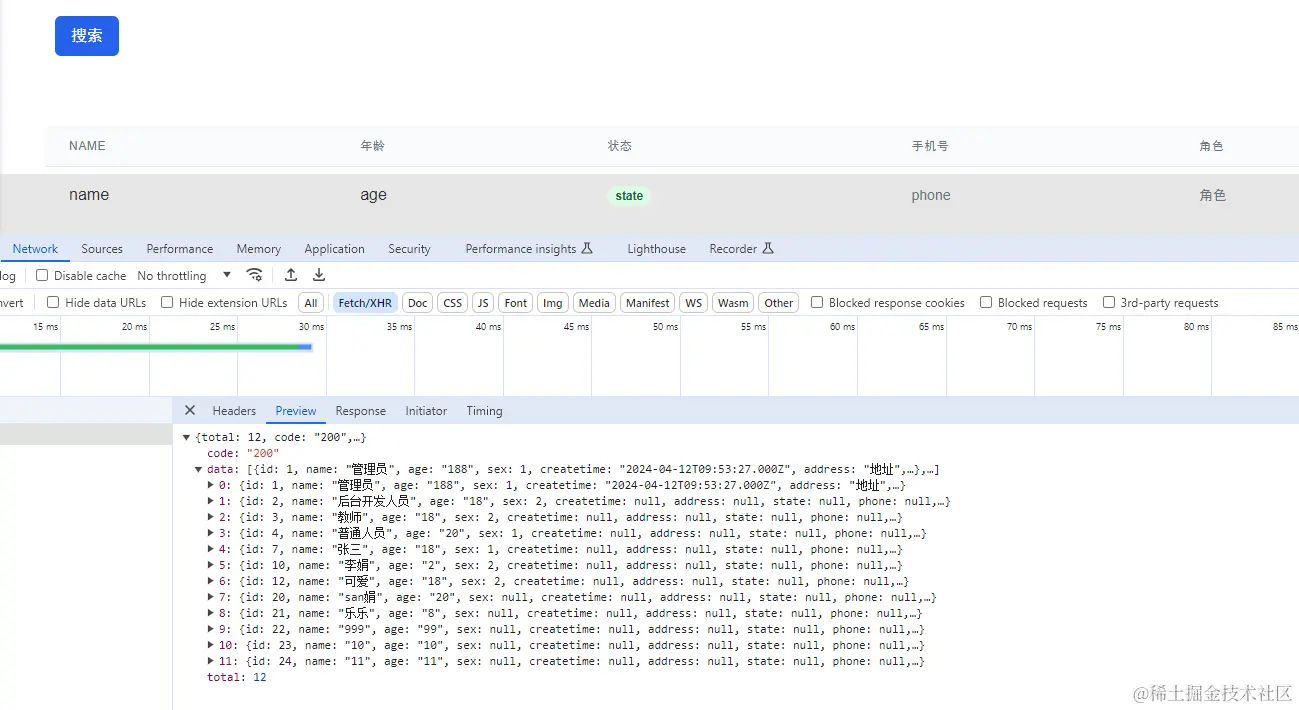1299x710 pixels.
Task: Expand data item 4 张三
Action: (211, 550)
